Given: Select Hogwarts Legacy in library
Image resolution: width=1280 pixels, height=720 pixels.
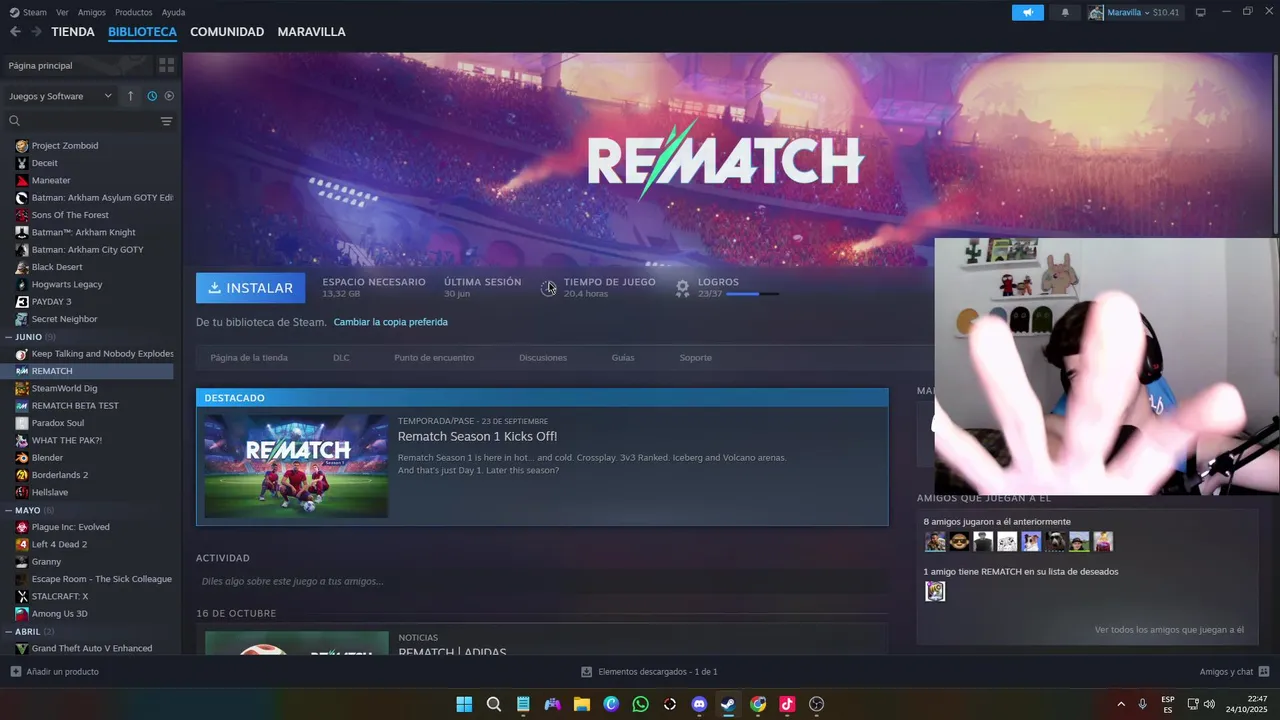Looking at the screenshot, I should click(67, 285).
